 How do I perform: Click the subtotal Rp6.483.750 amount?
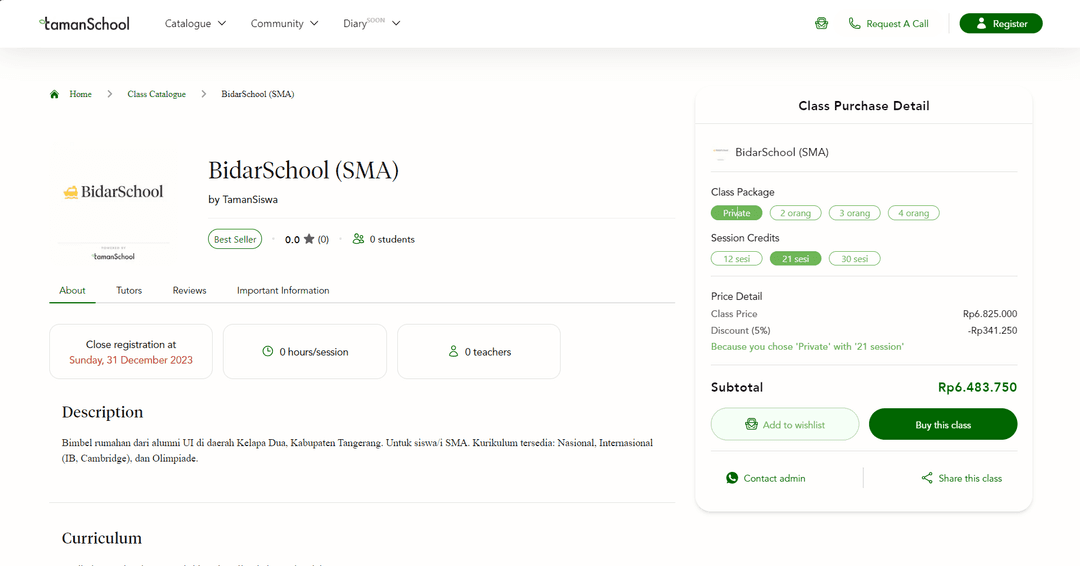pos(977,387)
